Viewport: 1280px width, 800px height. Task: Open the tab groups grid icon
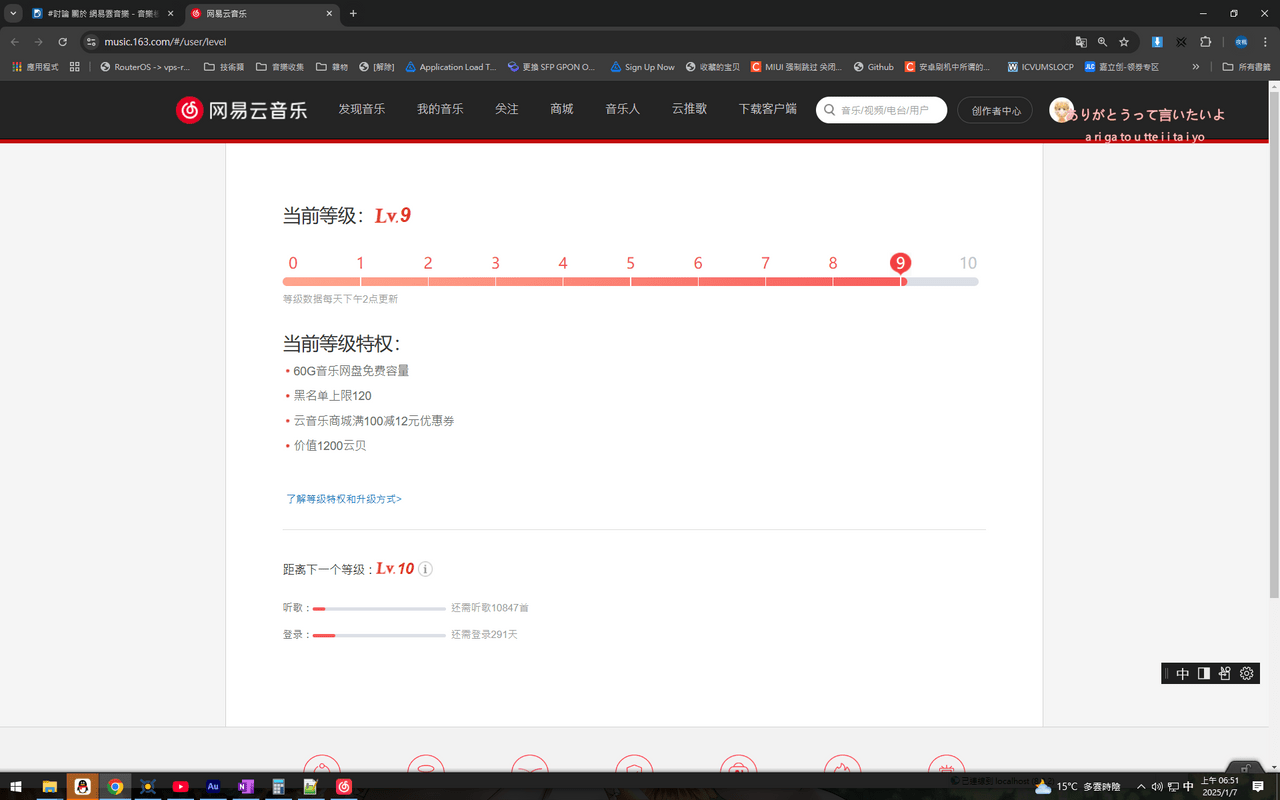pos(75,67)
